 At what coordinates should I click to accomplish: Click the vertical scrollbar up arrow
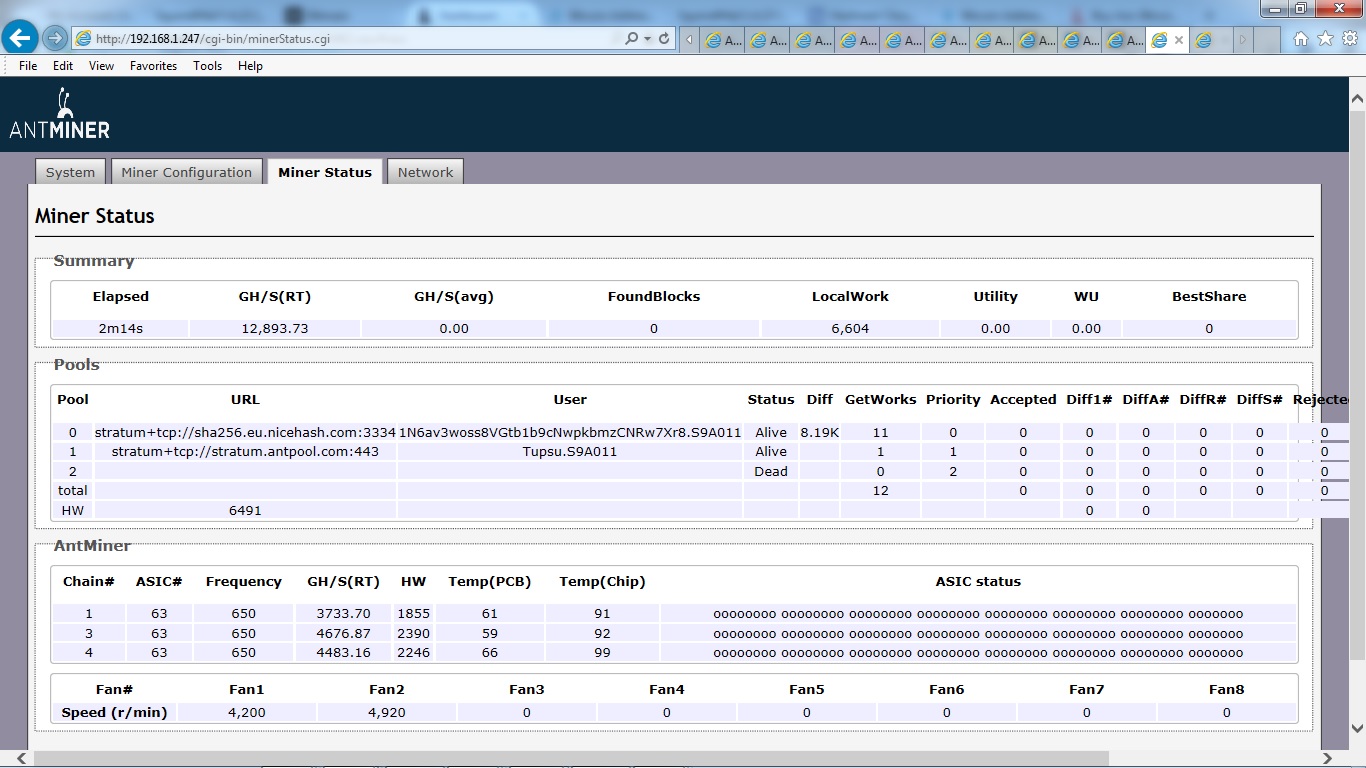1357,98
